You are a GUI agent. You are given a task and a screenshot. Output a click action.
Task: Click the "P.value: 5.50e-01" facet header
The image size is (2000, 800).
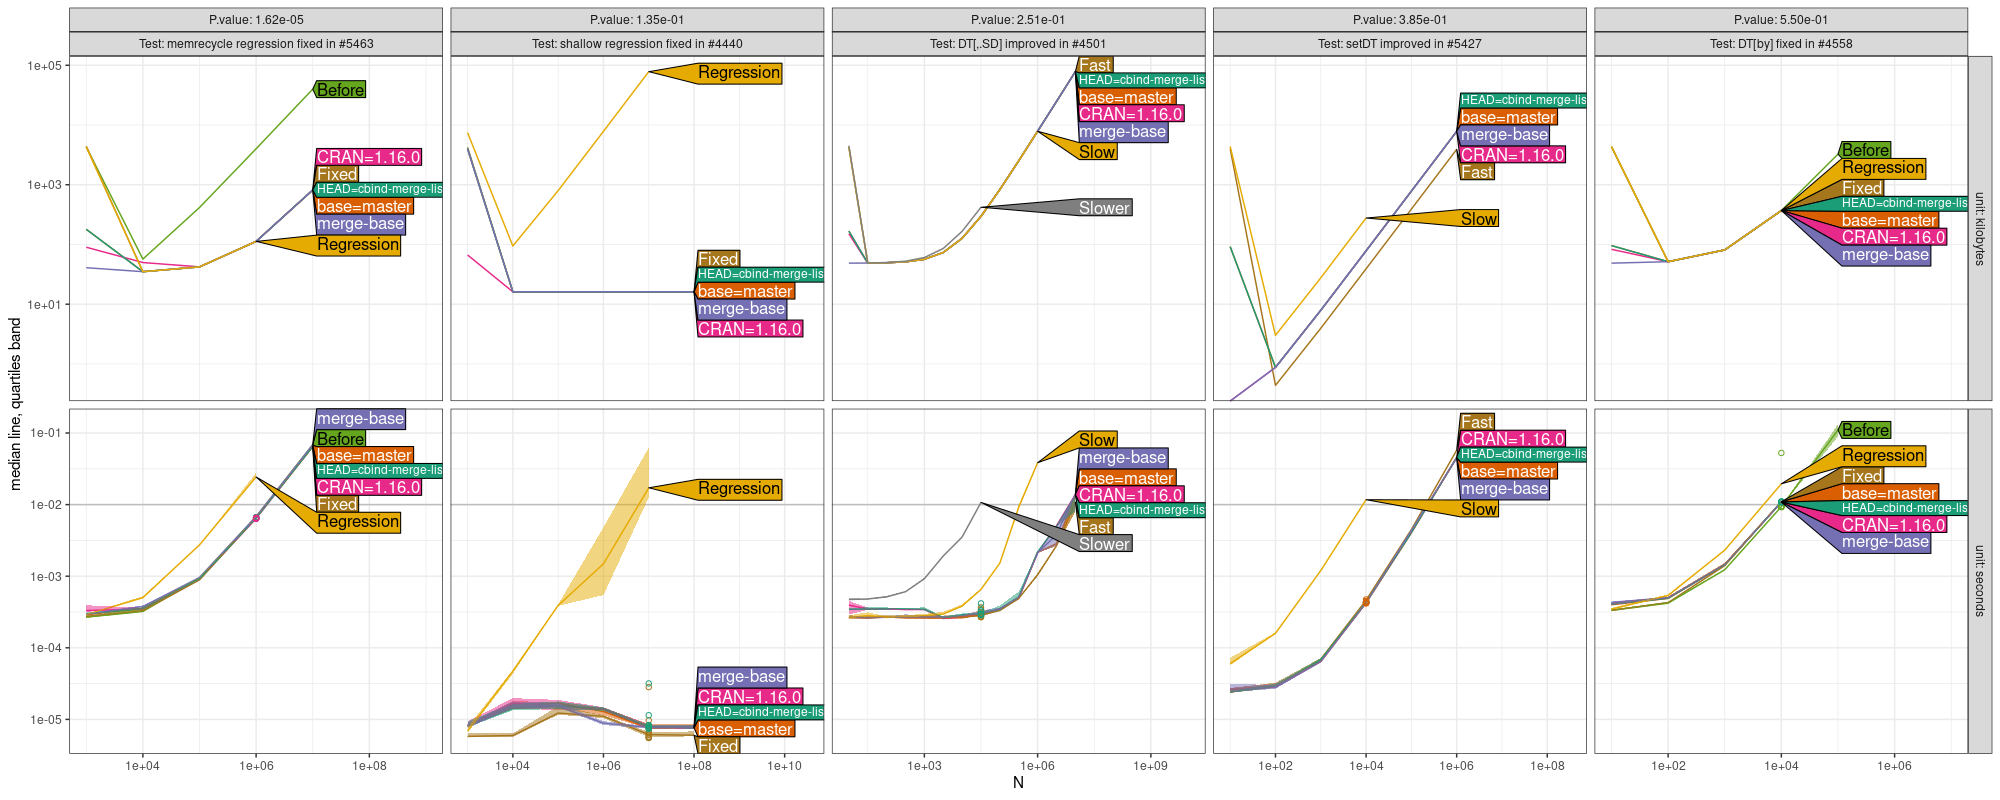coord(1781,20)
